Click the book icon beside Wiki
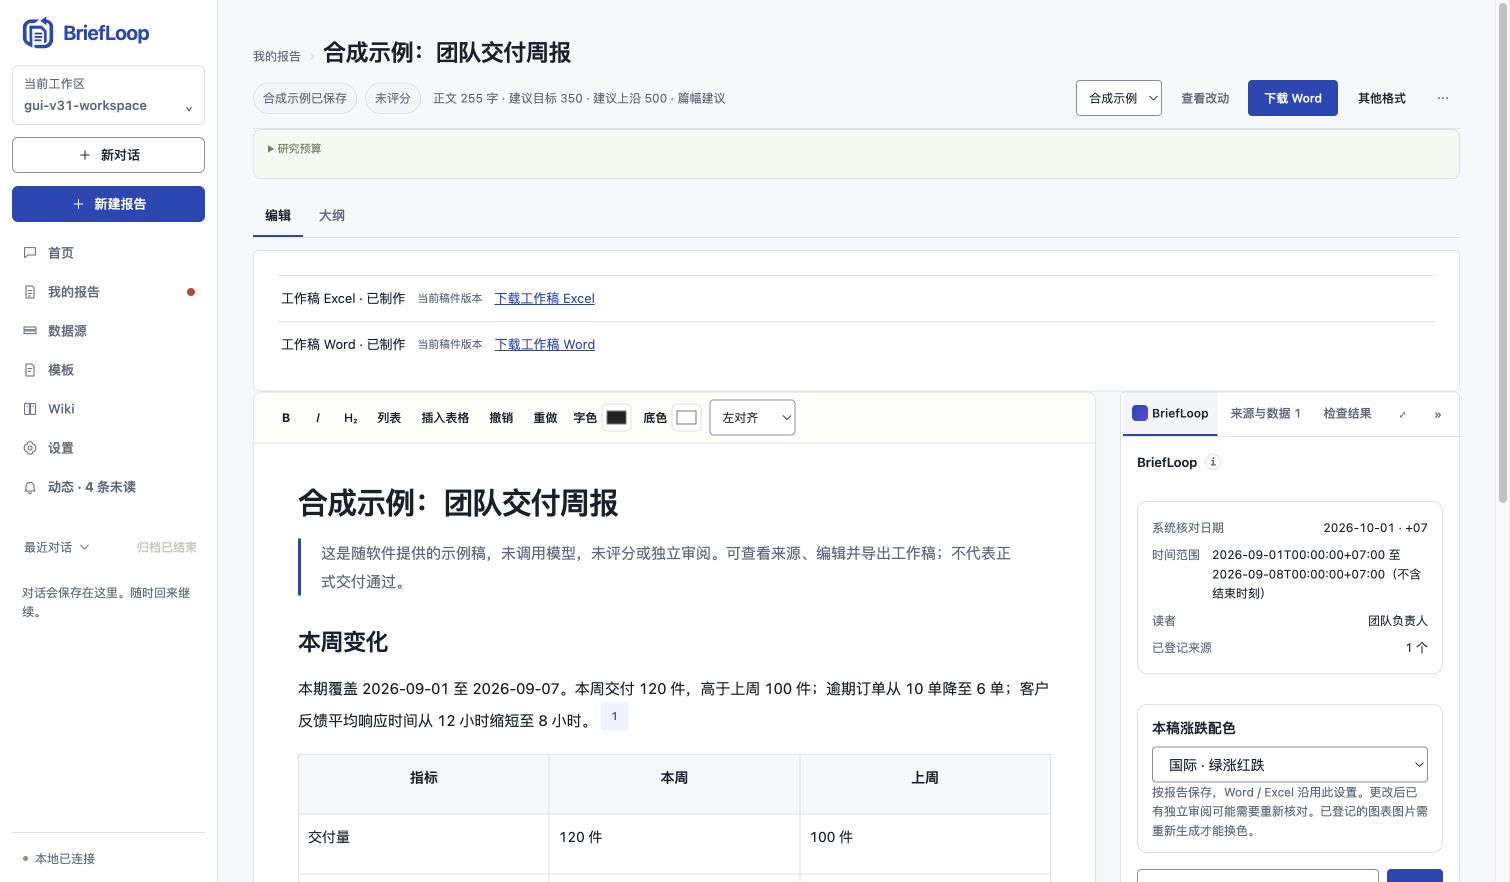Image resolution: width=1510 pixels, height=882 pixels. coord(30,409)
